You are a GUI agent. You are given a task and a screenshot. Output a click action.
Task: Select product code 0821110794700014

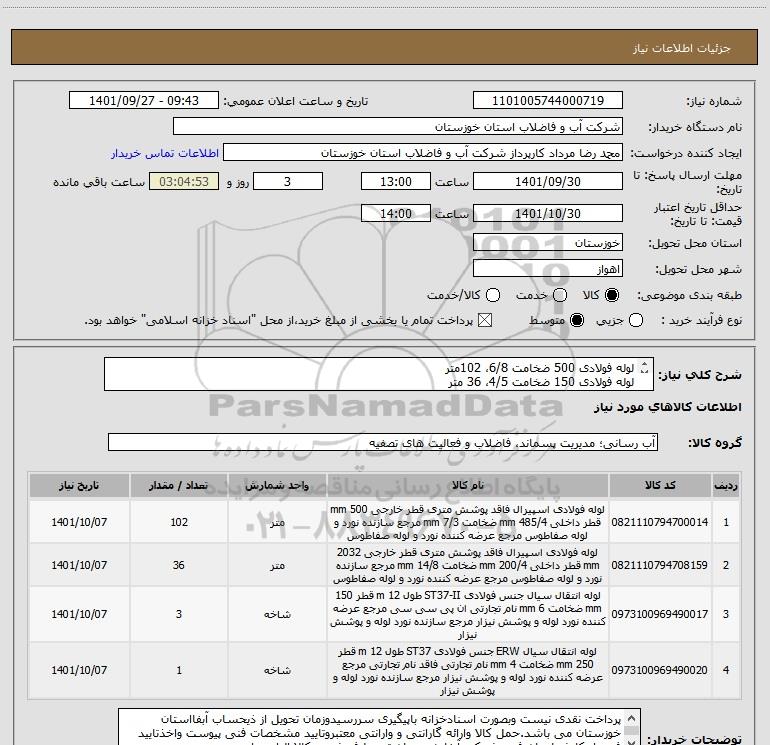tap(660, 522)
